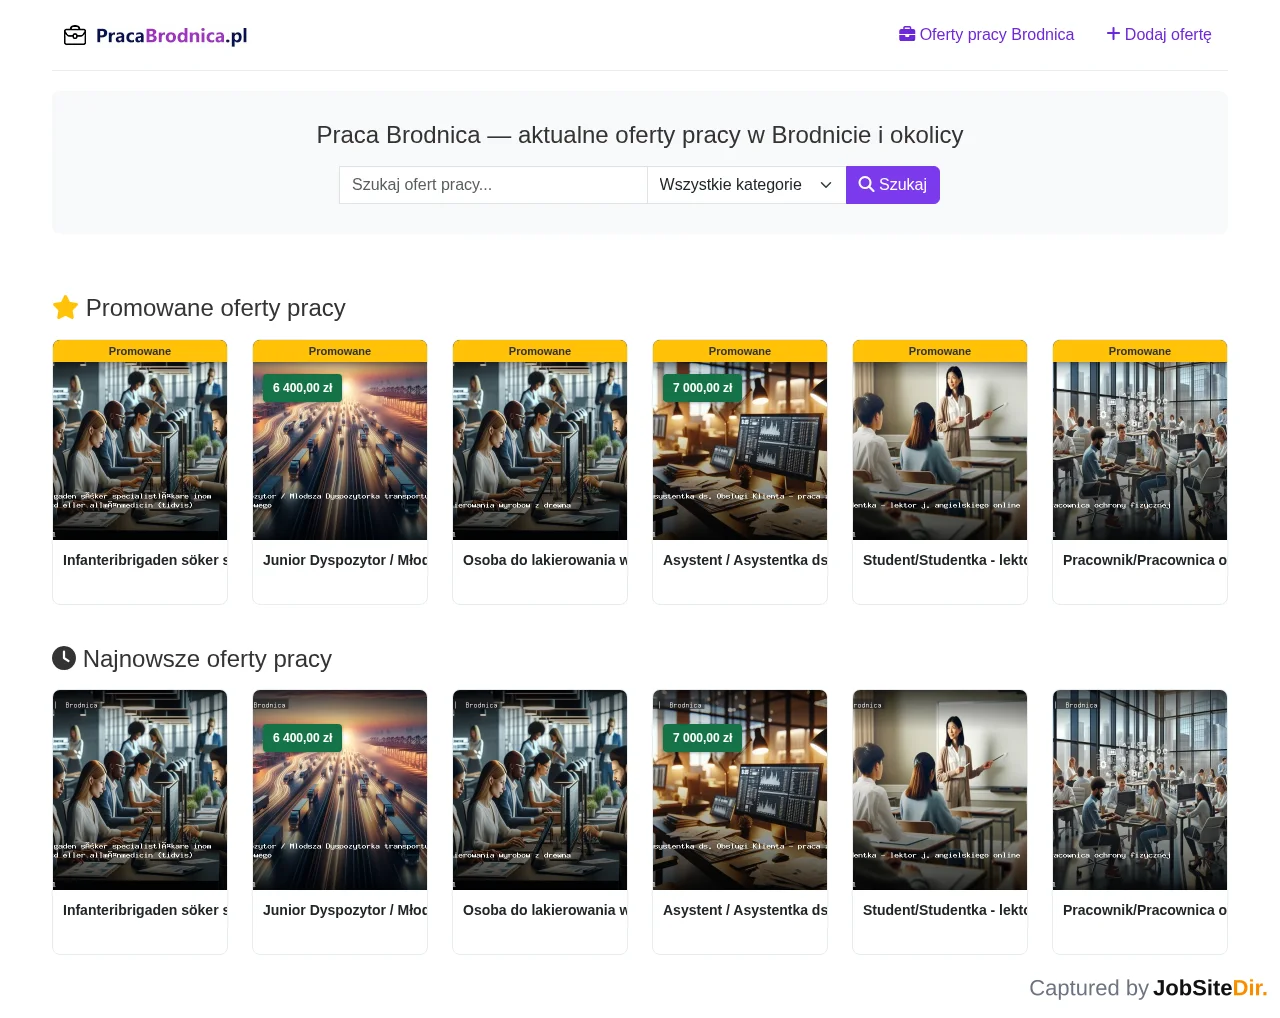Click 6 400,00 zł badge in newest offers
Image resolution: width=1280 pixels, height=1018 pixels.
303,738
